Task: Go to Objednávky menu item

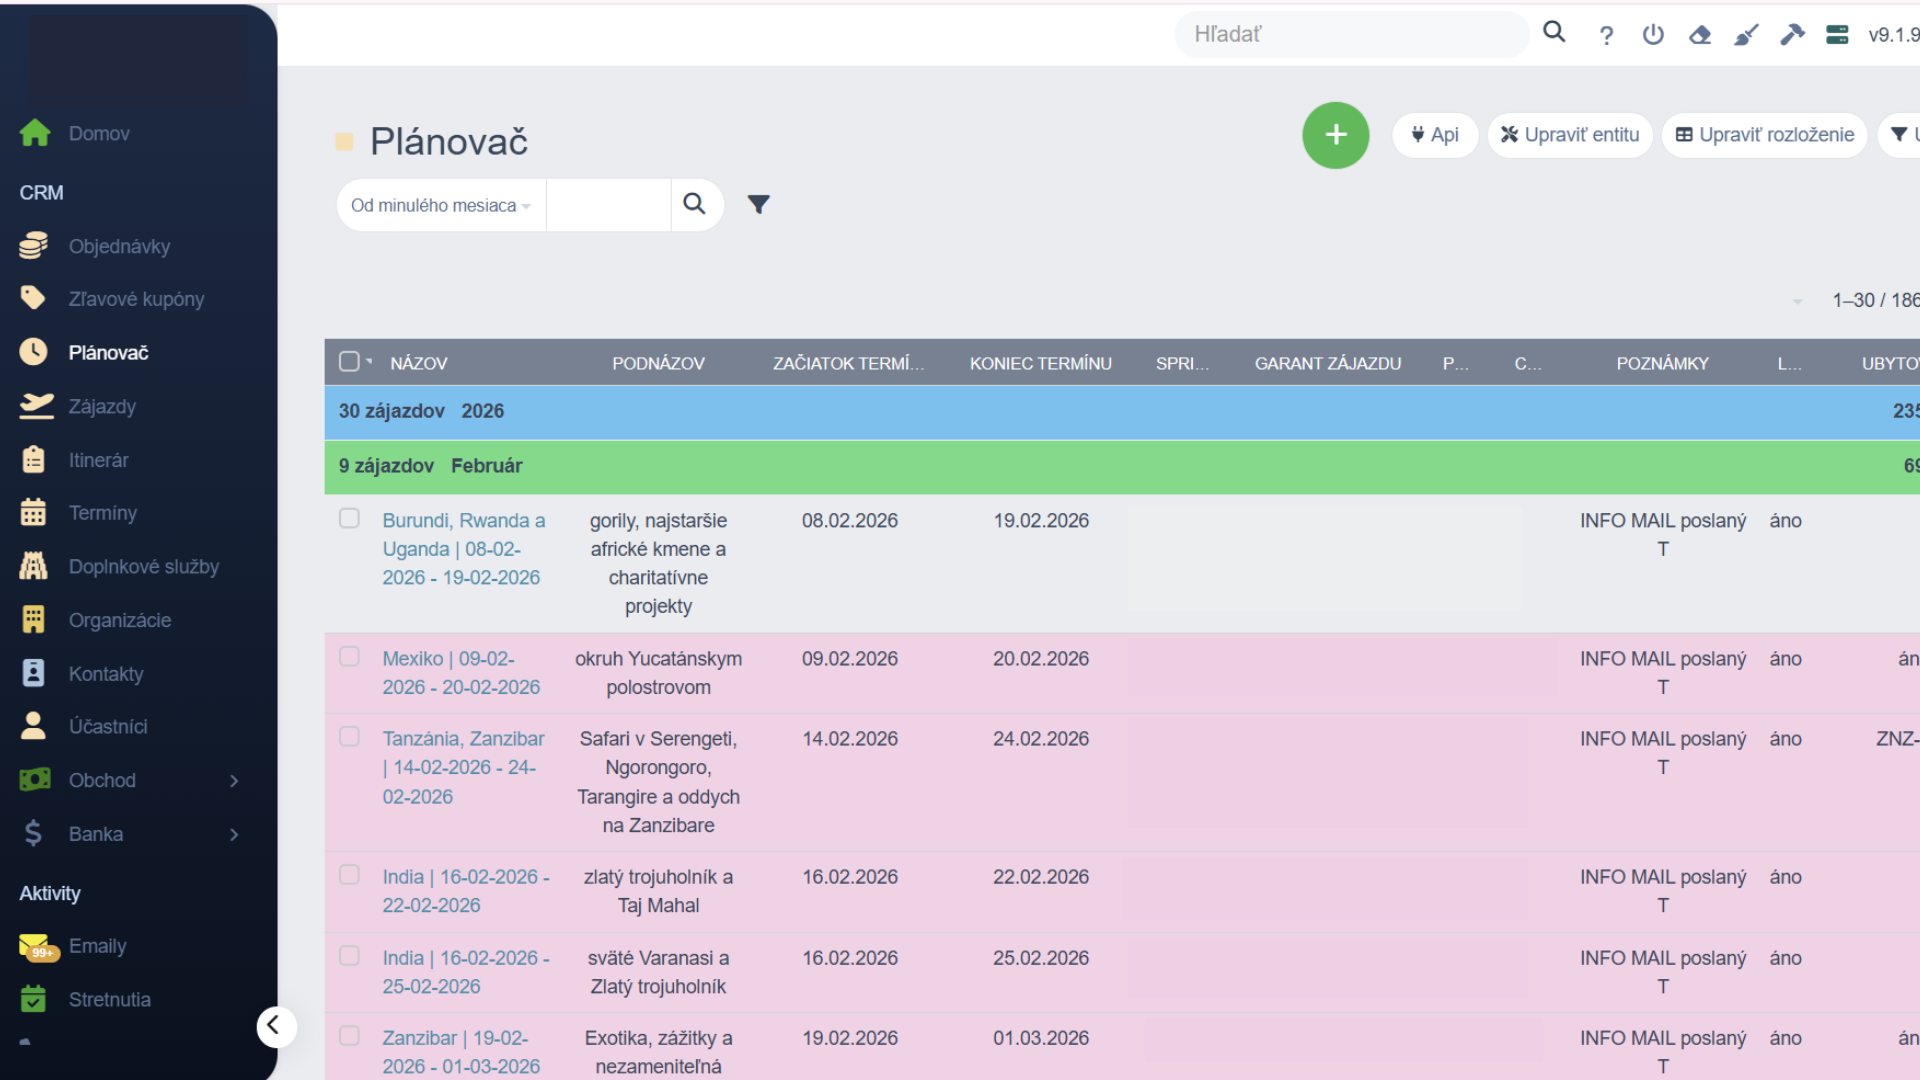Action: tap(119, 246)
